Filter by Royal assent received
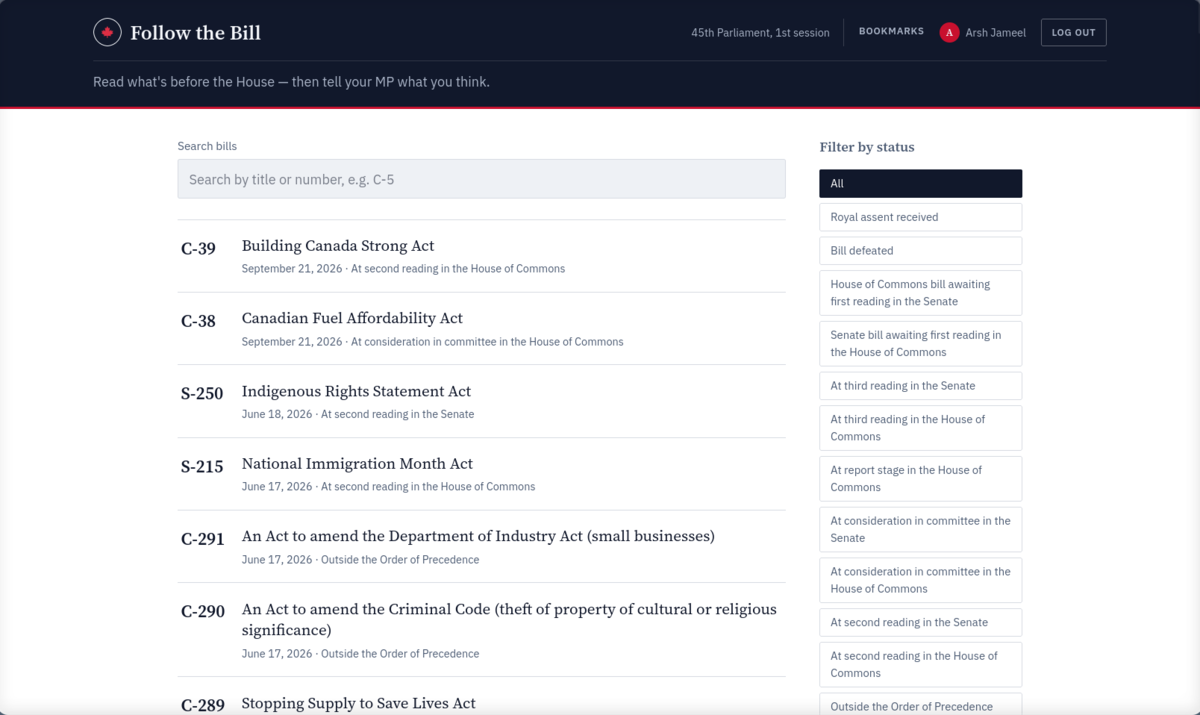This screenshot has width=1200, height=715. point(920,217)
